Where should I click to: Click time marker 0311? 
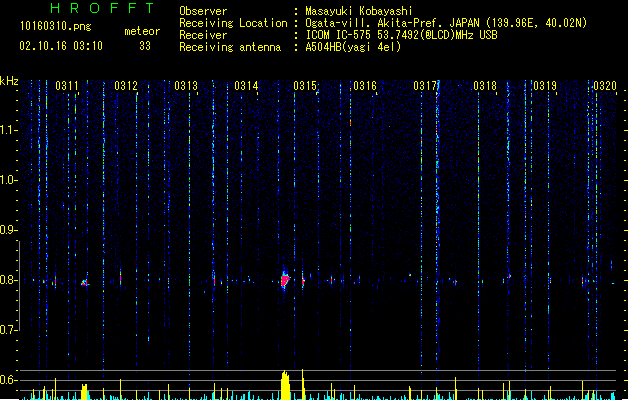(67, 86)
